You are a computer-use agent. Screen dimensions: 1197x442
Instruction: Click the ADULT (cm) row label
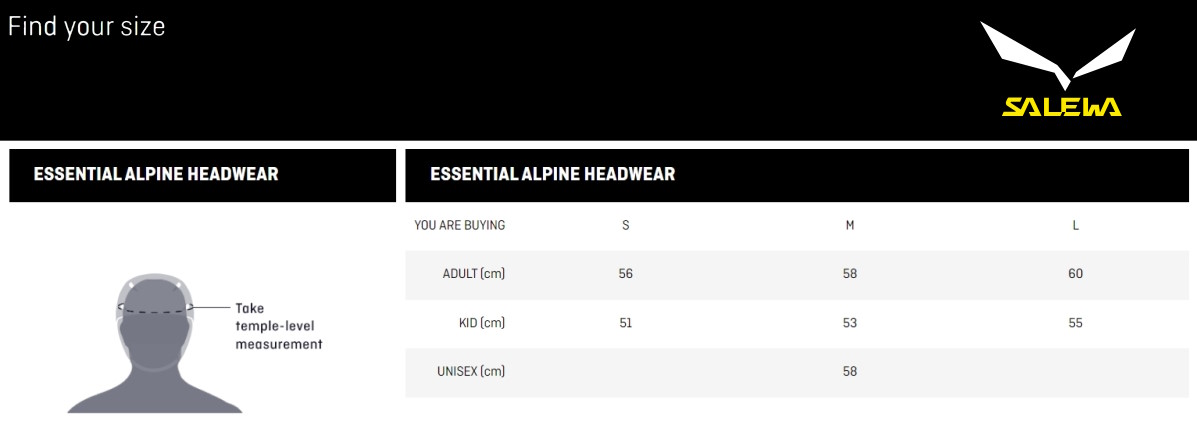click(x=473, y=273)
